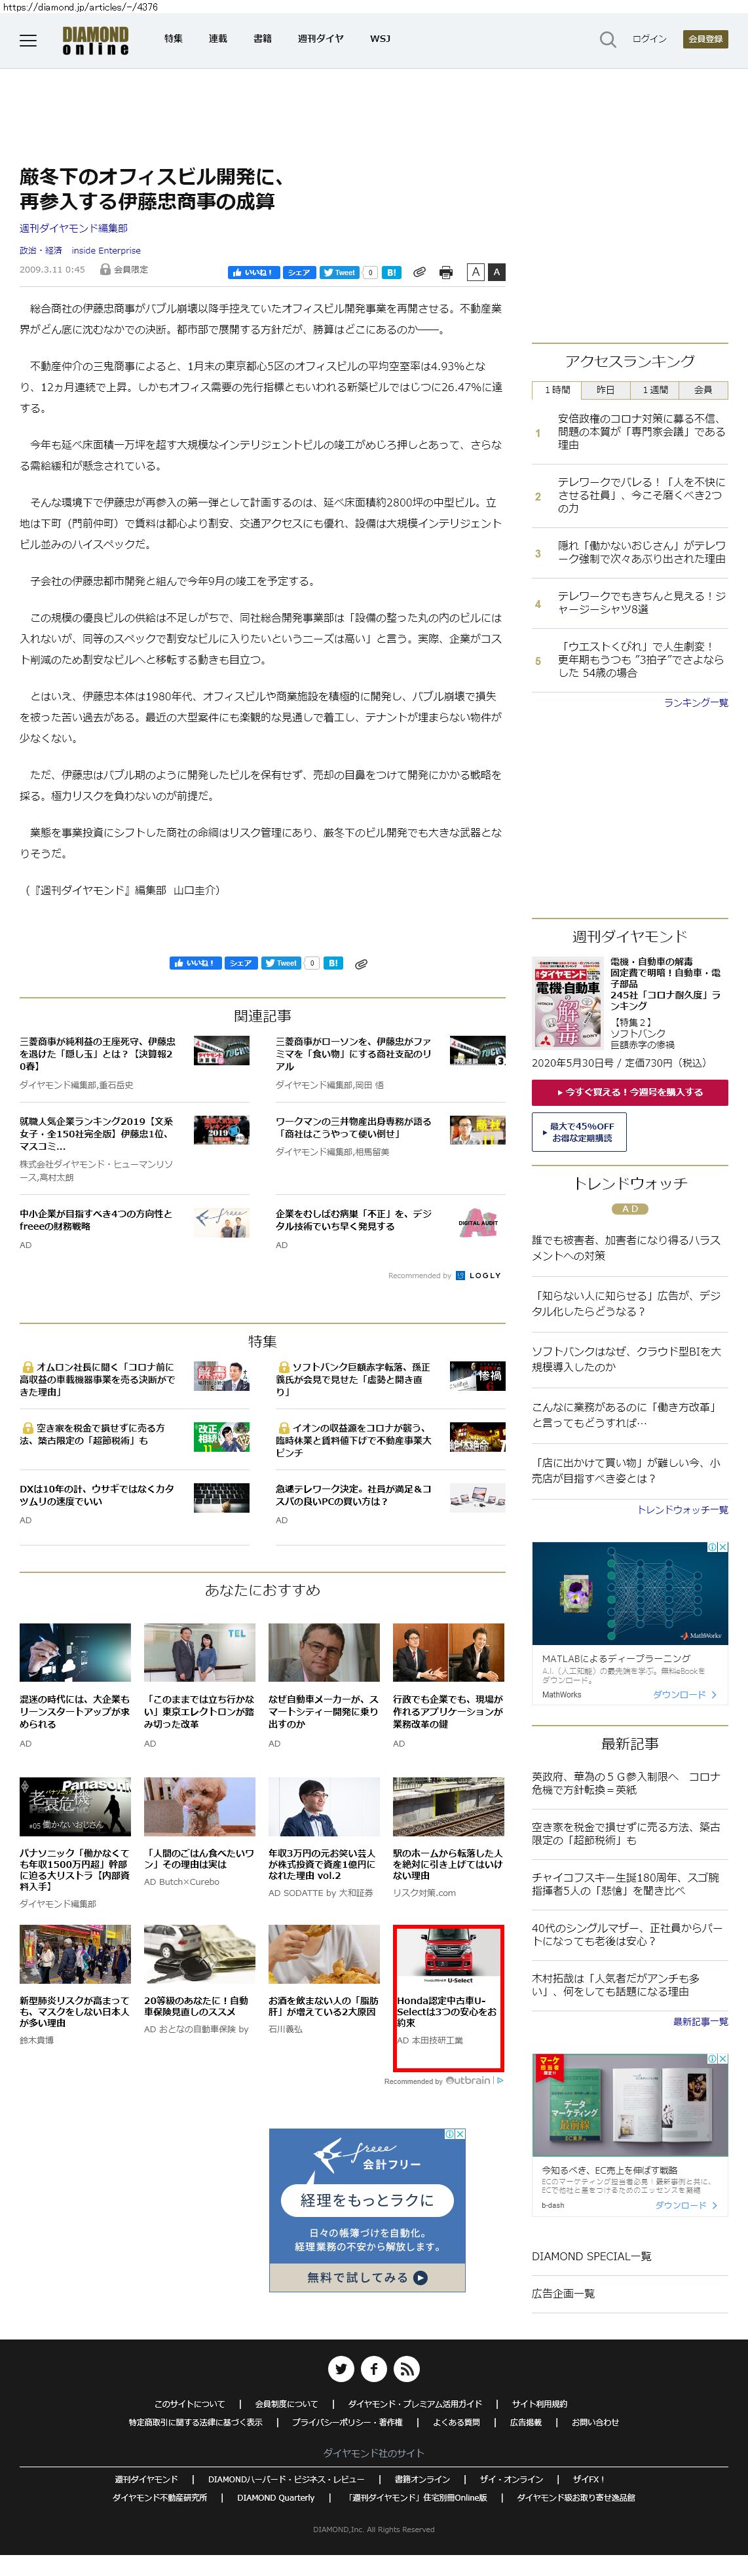
Task: Click the Outbrain logo next to Recommended by
Action: 468,2080
